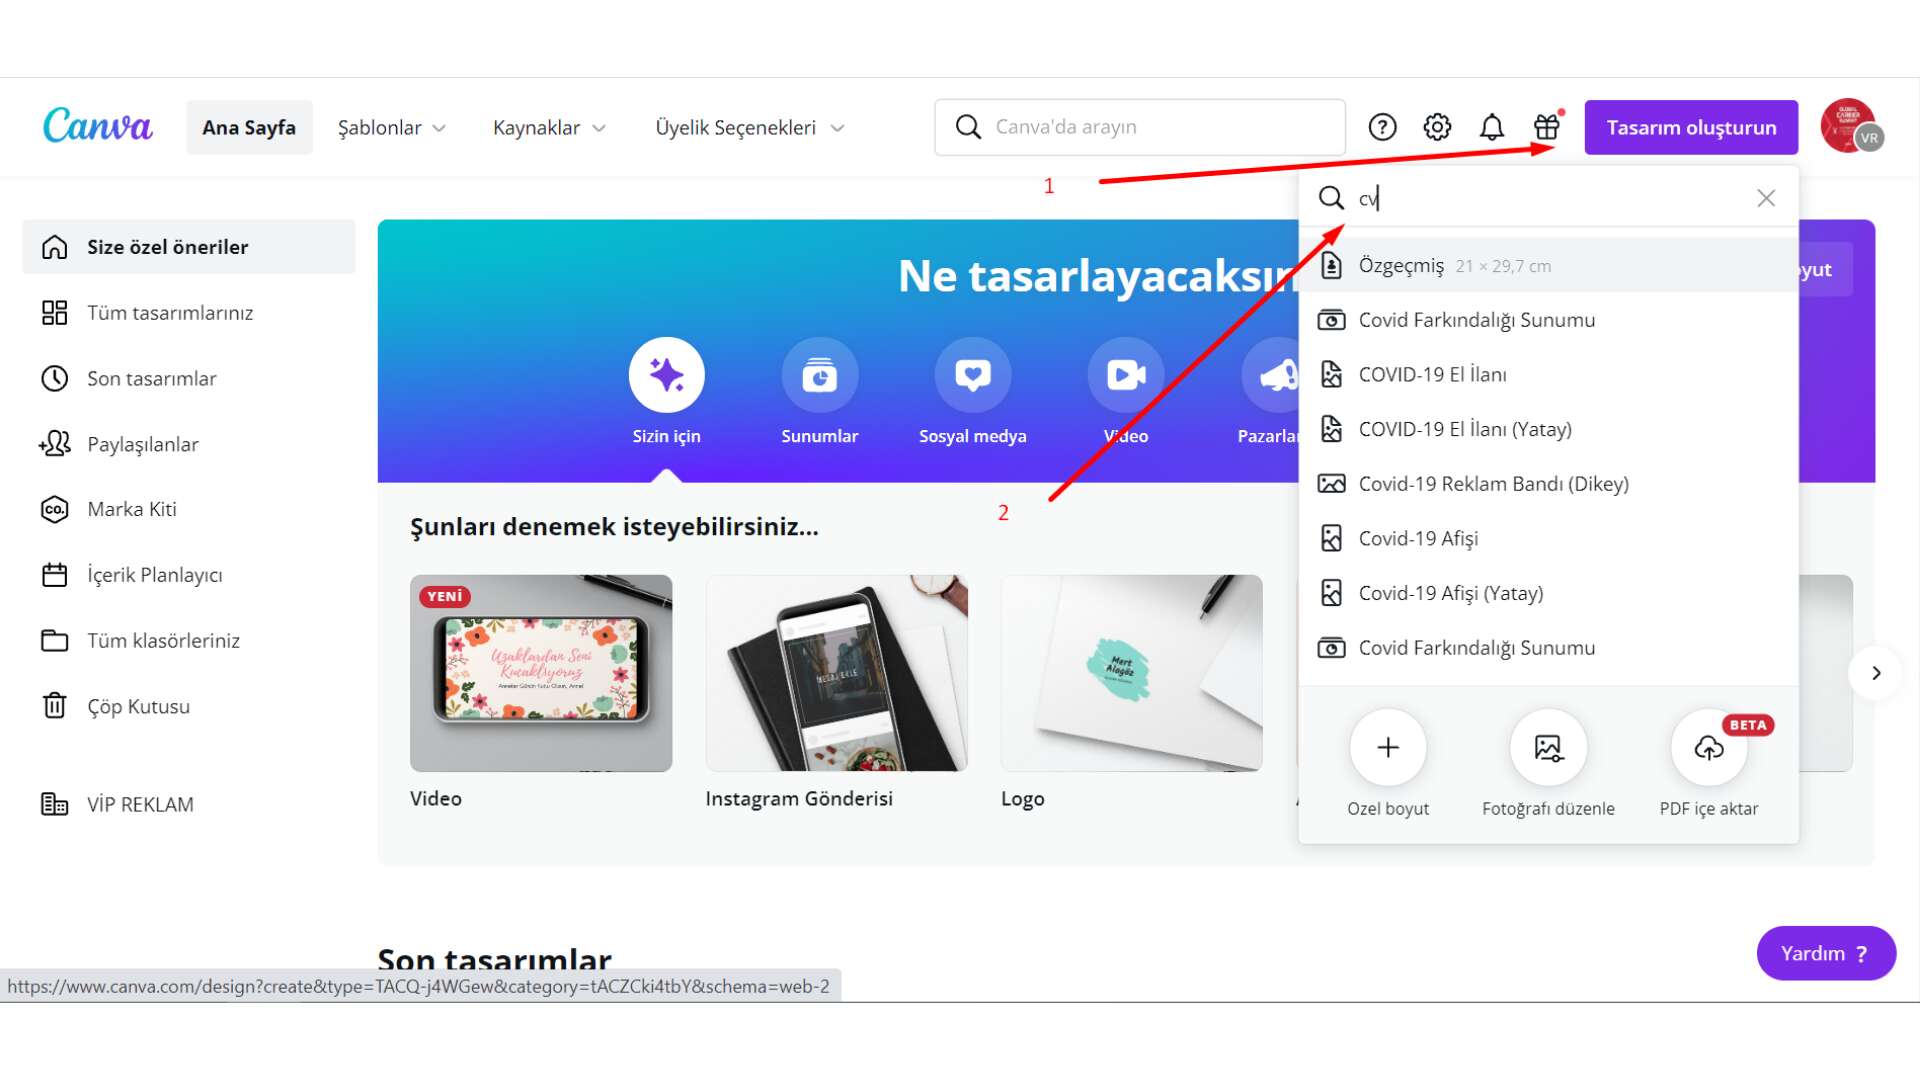Open the Logo template thumbnail
Image resolution: width=1920 pixels, height=1080 pixels.
point(1131,673)
